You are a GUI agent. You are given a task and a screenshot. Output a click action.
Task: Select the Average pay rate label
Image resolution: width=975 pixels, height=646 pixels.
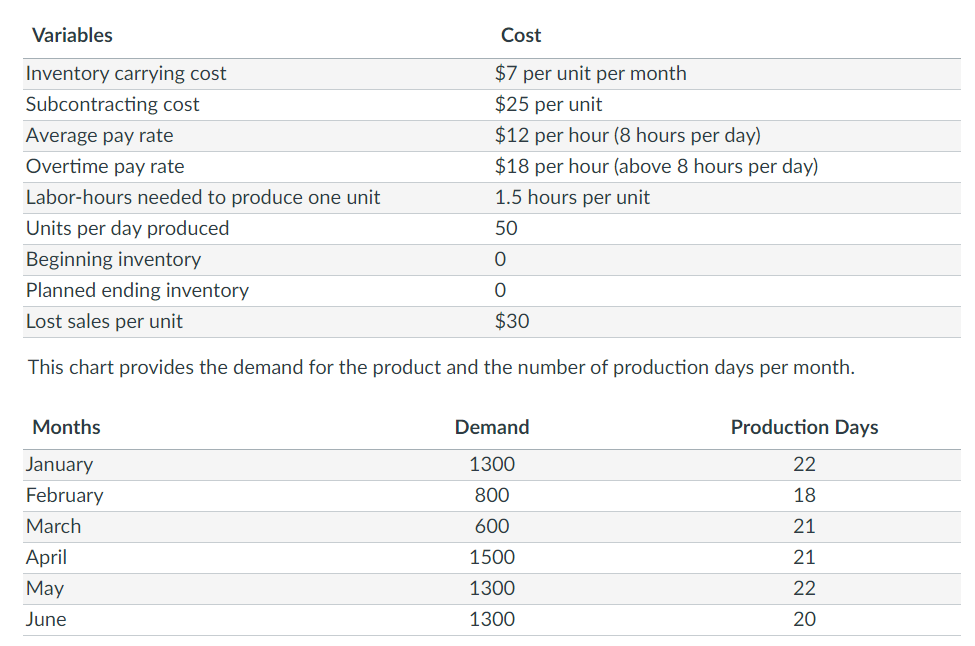point(99,135)
